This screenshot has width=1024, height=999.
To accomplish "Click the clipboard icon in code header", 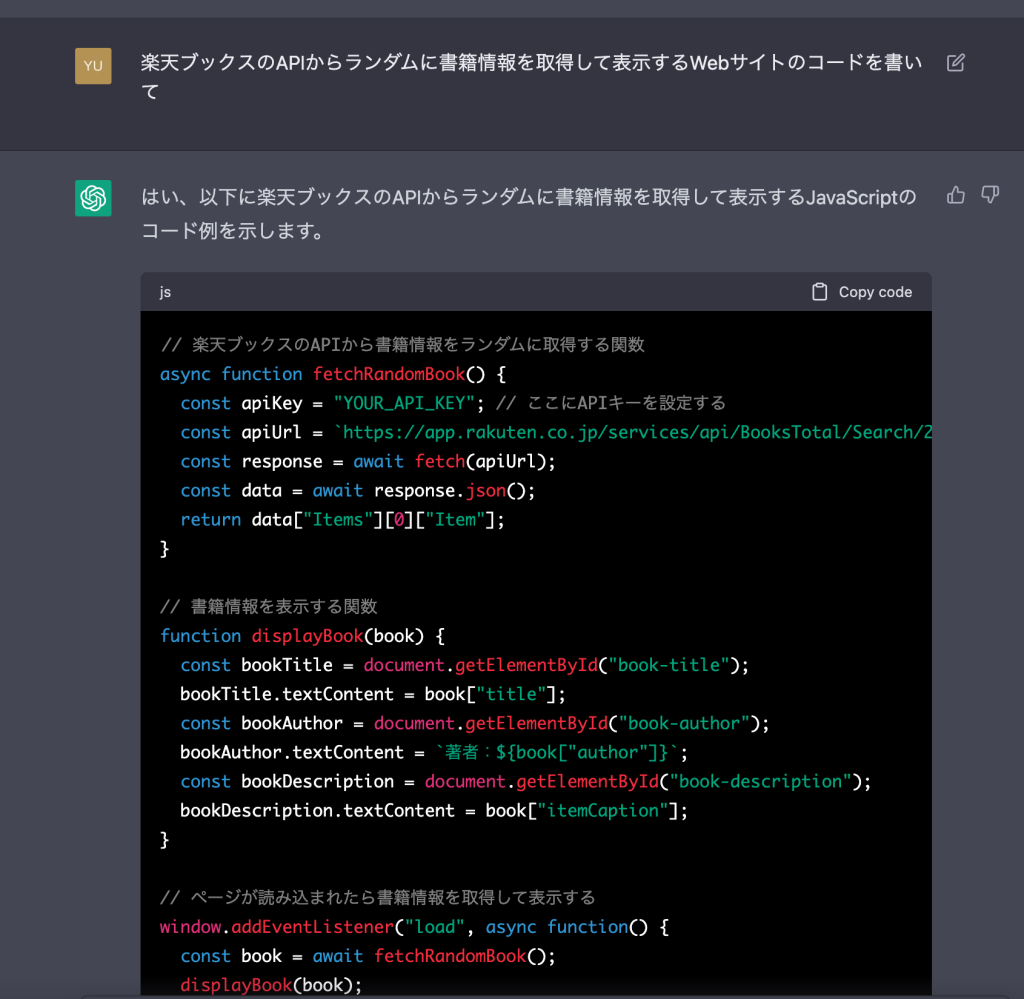I will point(820,292).
